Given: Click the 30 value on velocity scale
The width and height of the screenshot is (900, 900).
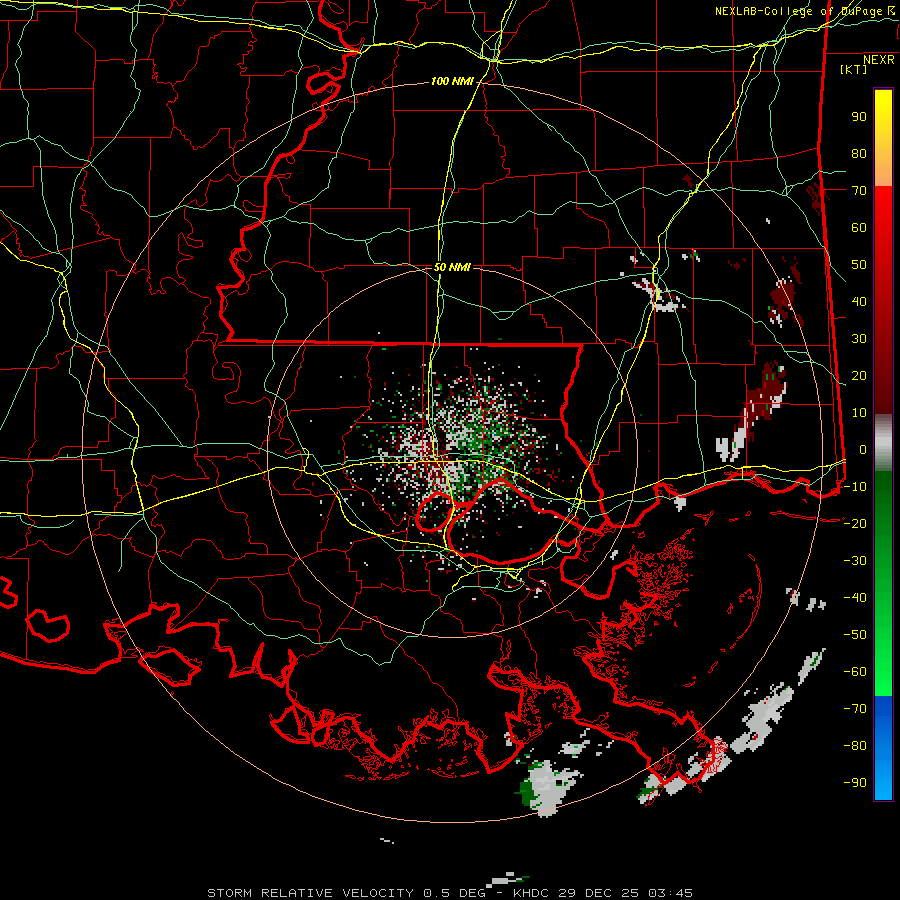Looking at the screenshot, I should click(x=859, y=339).
